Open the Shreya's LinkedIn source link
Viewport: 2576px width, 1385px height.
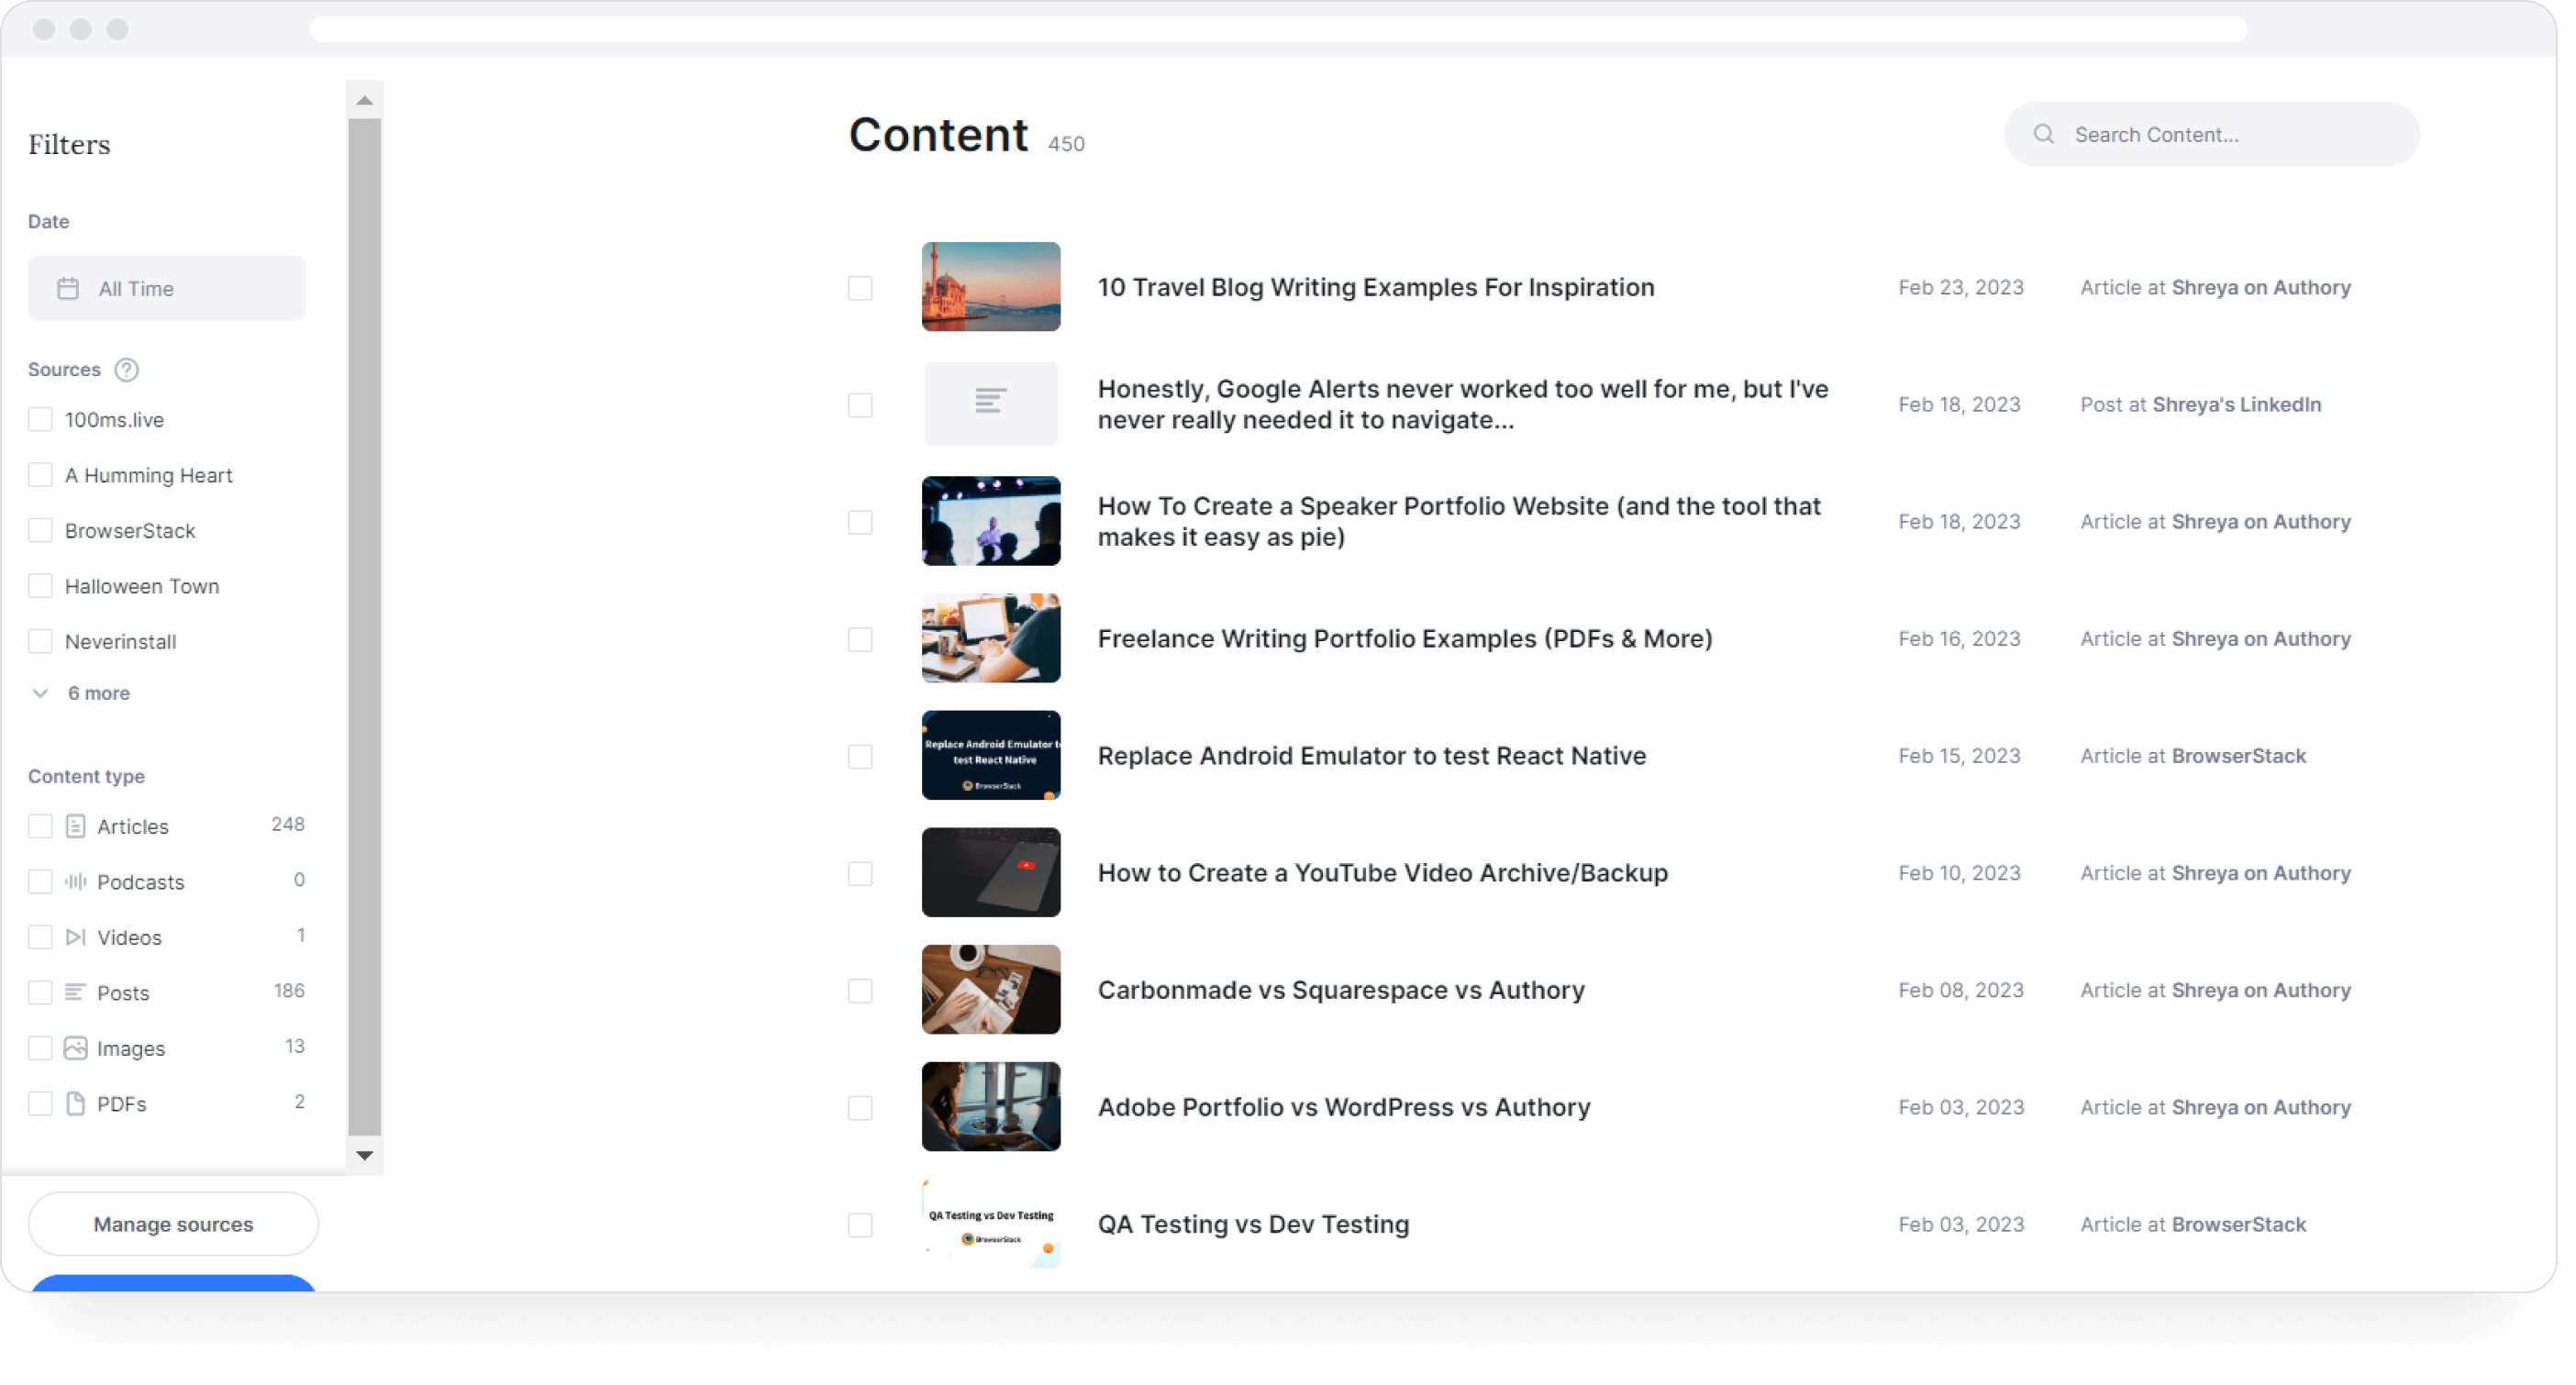click(2236, 404)
